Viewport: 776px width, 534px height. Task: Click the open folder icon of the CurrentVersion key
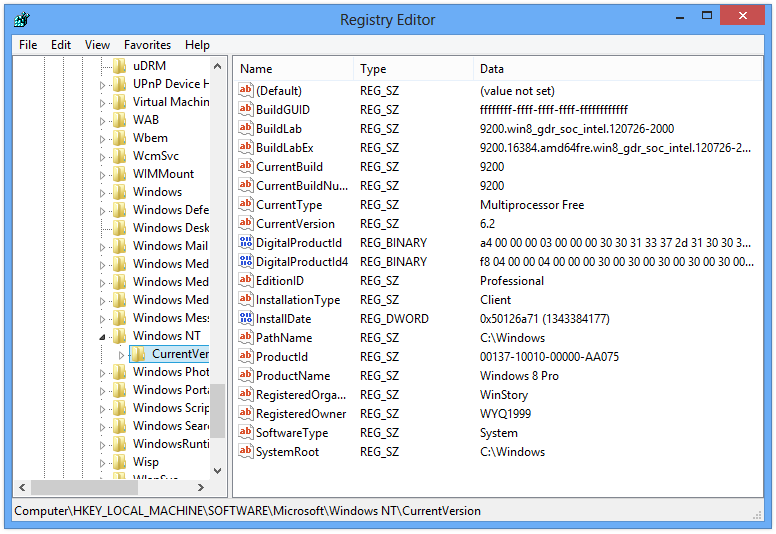pyautogui.click(x=139, y=354)
